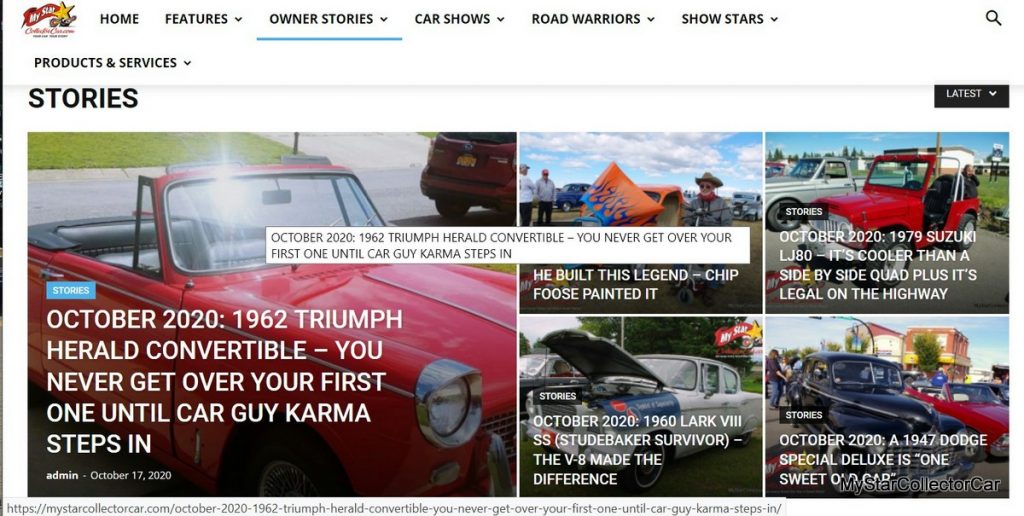
Task: Expand Products & Services menu
Action: pos(112,63)
